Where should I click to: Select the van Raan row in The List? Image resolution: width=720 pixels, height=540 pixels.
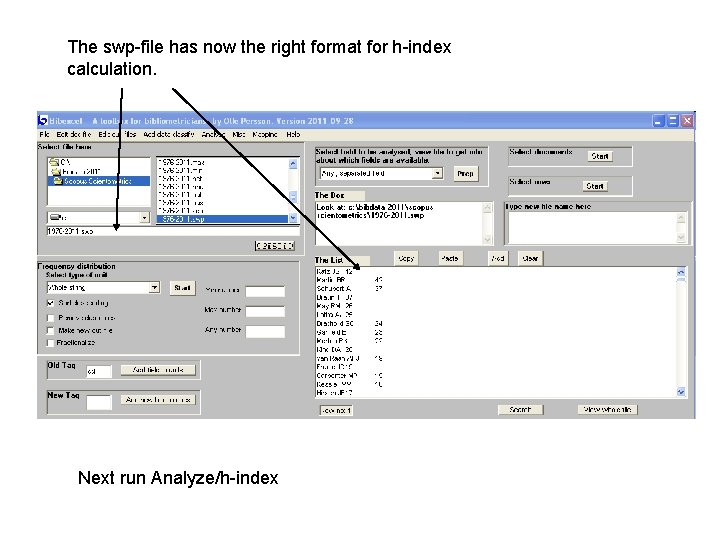349,358
